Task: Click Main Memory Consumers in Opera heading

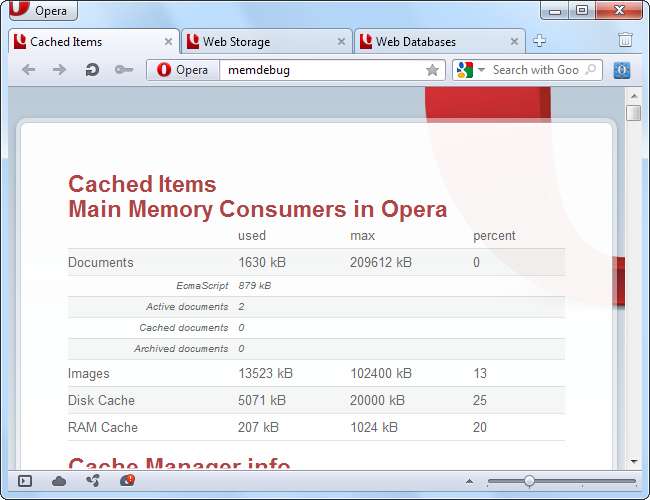Action: (257, 209)
